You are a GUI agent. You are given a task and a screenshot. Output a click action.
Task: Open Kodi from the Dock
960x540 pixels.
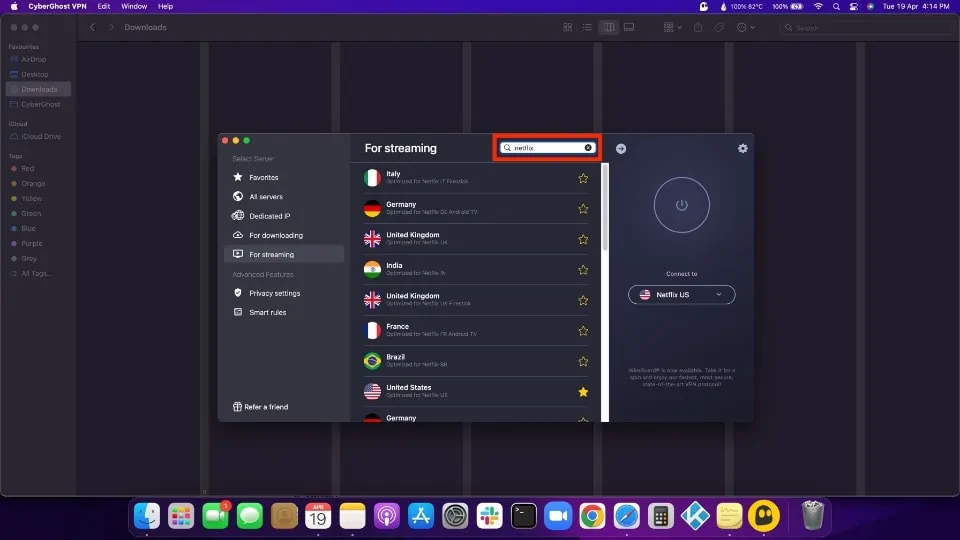[695, 516]
